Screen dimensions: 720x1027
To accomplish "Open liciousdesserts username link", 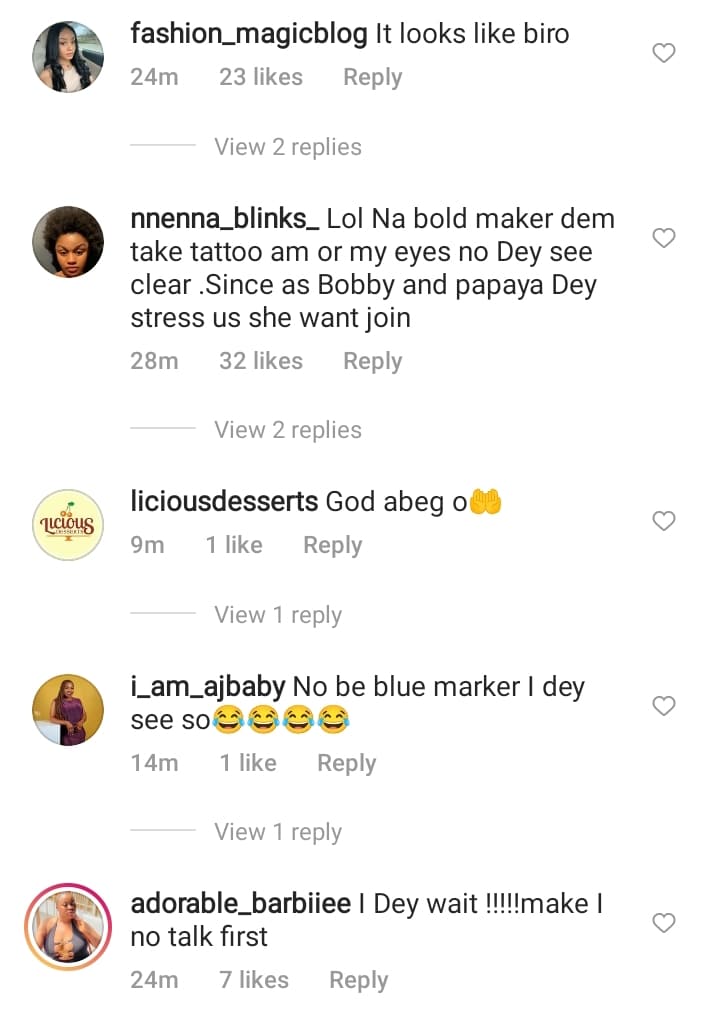I will [224, 502].
